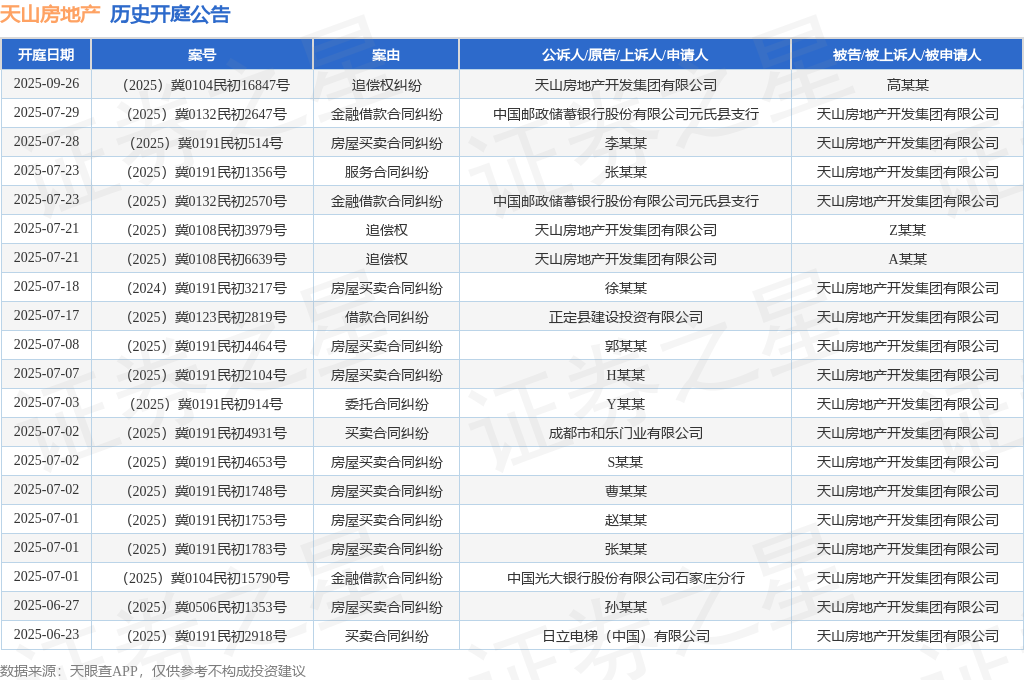Viewport: 1024px width, 680px height.
Task: Select date cell 2025-07-18
Action: [x=46, y=287]
